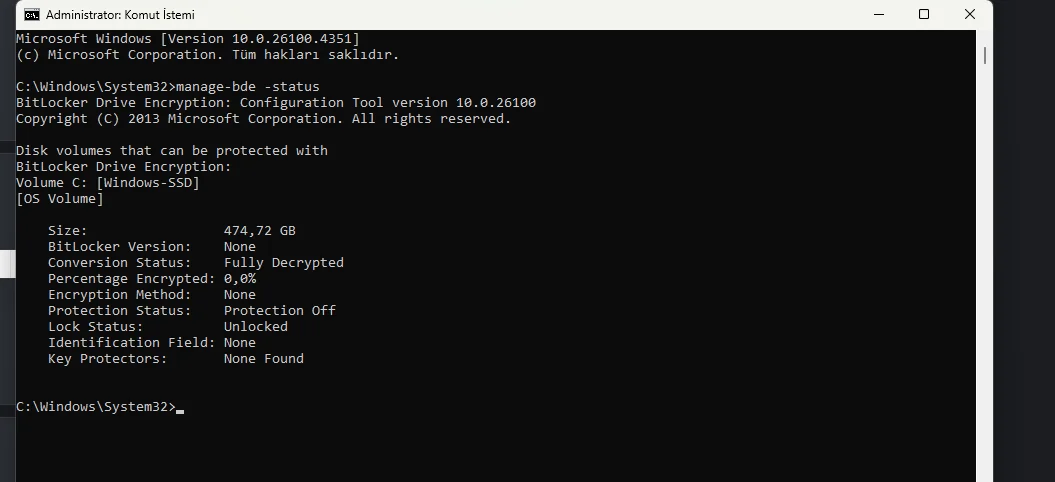Click the '0,0%' percentage encrypted value
This screenshot has width=1055, height=482.
point(240,279)
